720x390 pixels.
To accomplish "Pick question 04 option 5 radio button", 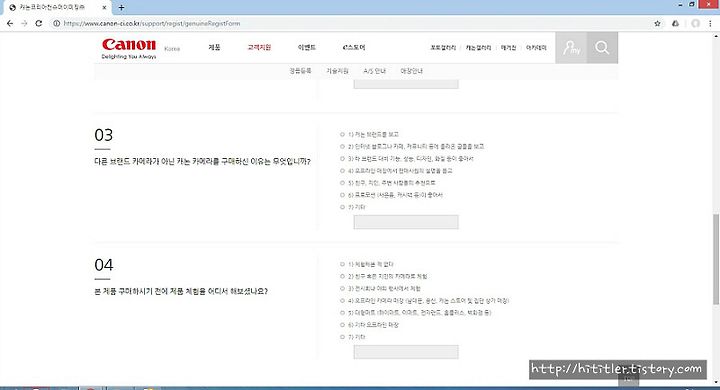I will click(x=342, y=313).
